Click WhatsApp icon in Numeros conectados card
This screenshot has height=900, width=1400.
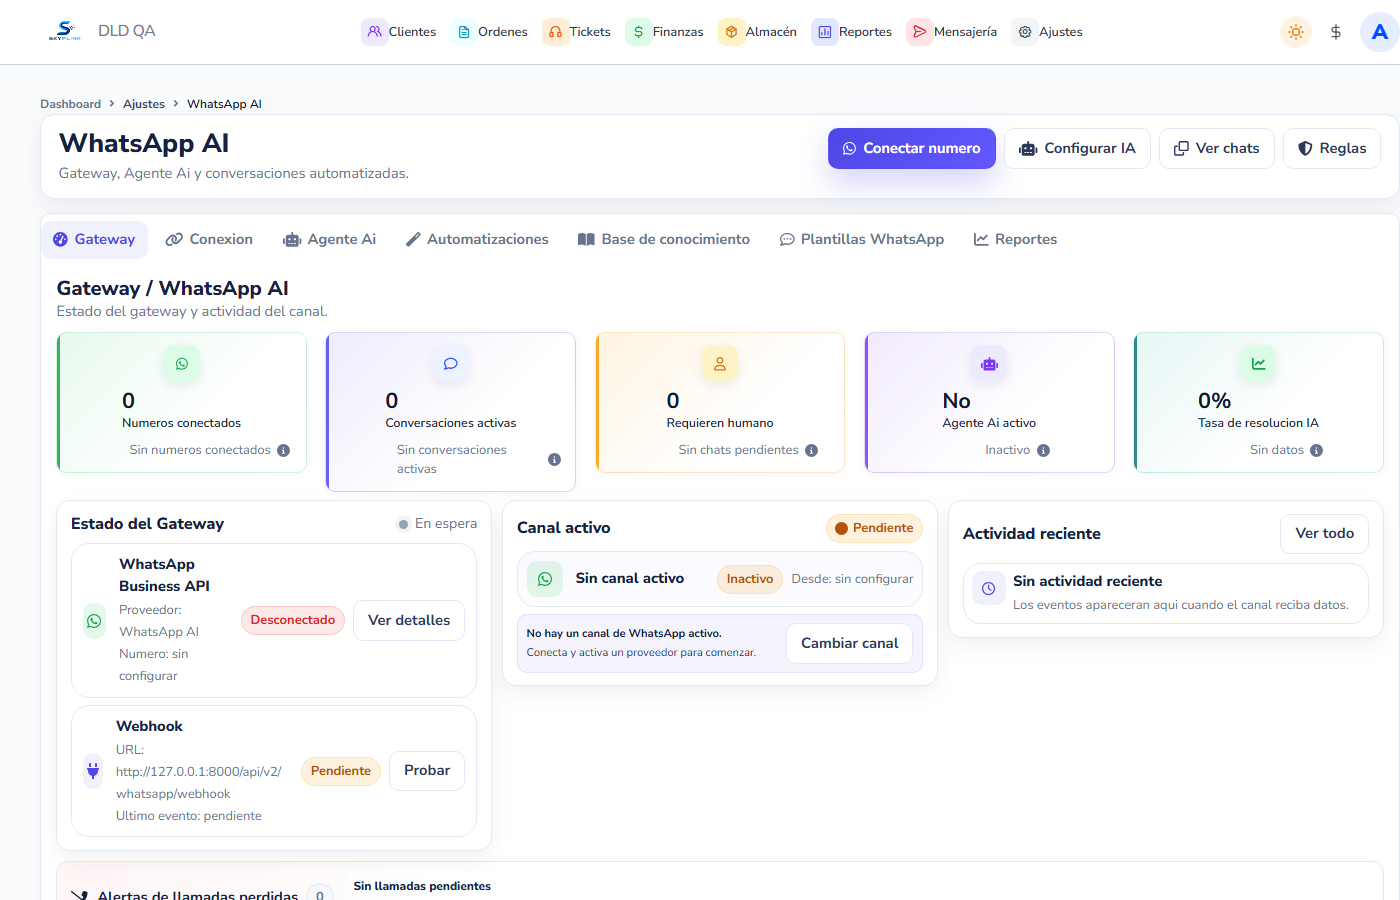point(182,364)
